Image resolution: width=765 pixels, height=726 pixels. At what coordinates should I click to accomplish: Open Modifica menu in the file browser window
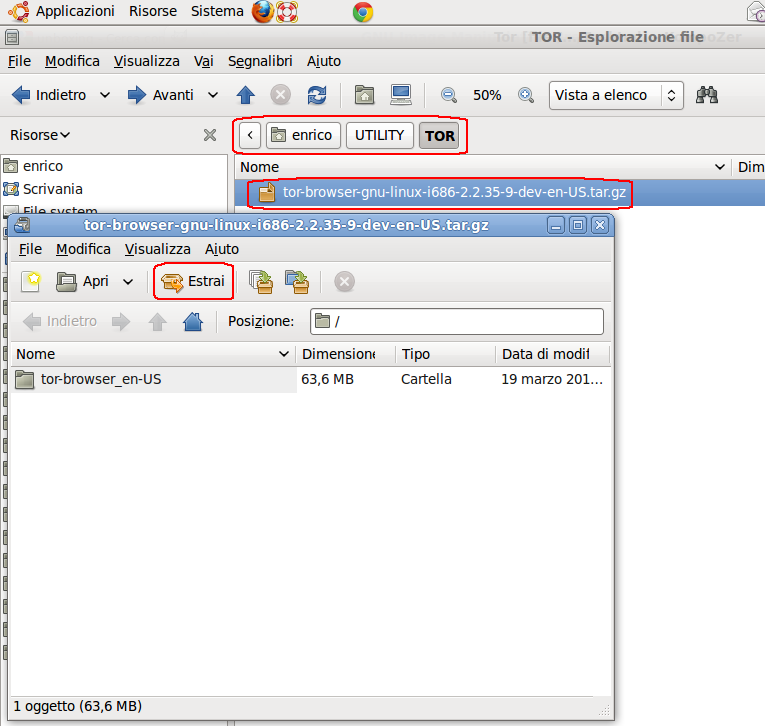click(72, 61)
